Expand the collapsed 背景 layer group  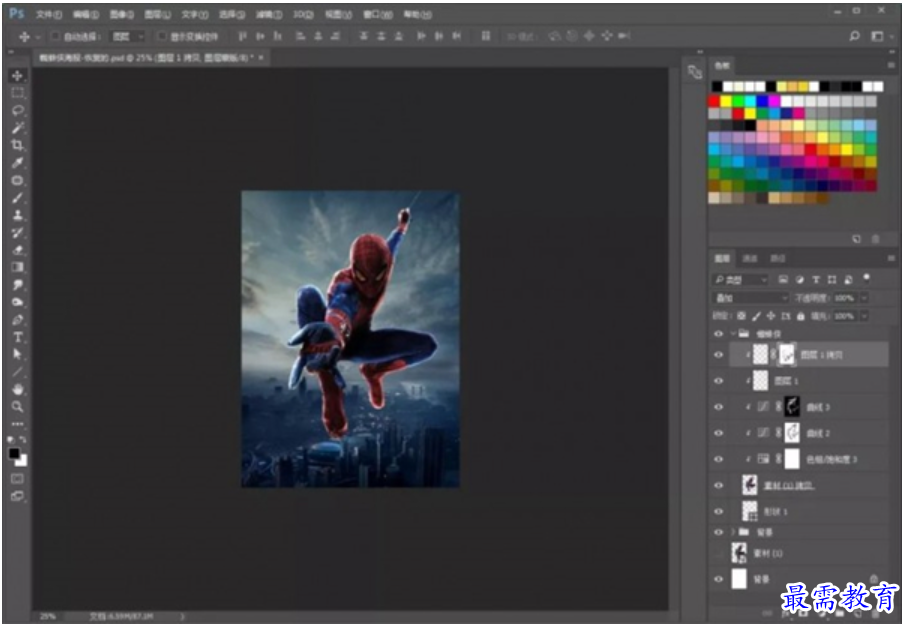(733, 531)
